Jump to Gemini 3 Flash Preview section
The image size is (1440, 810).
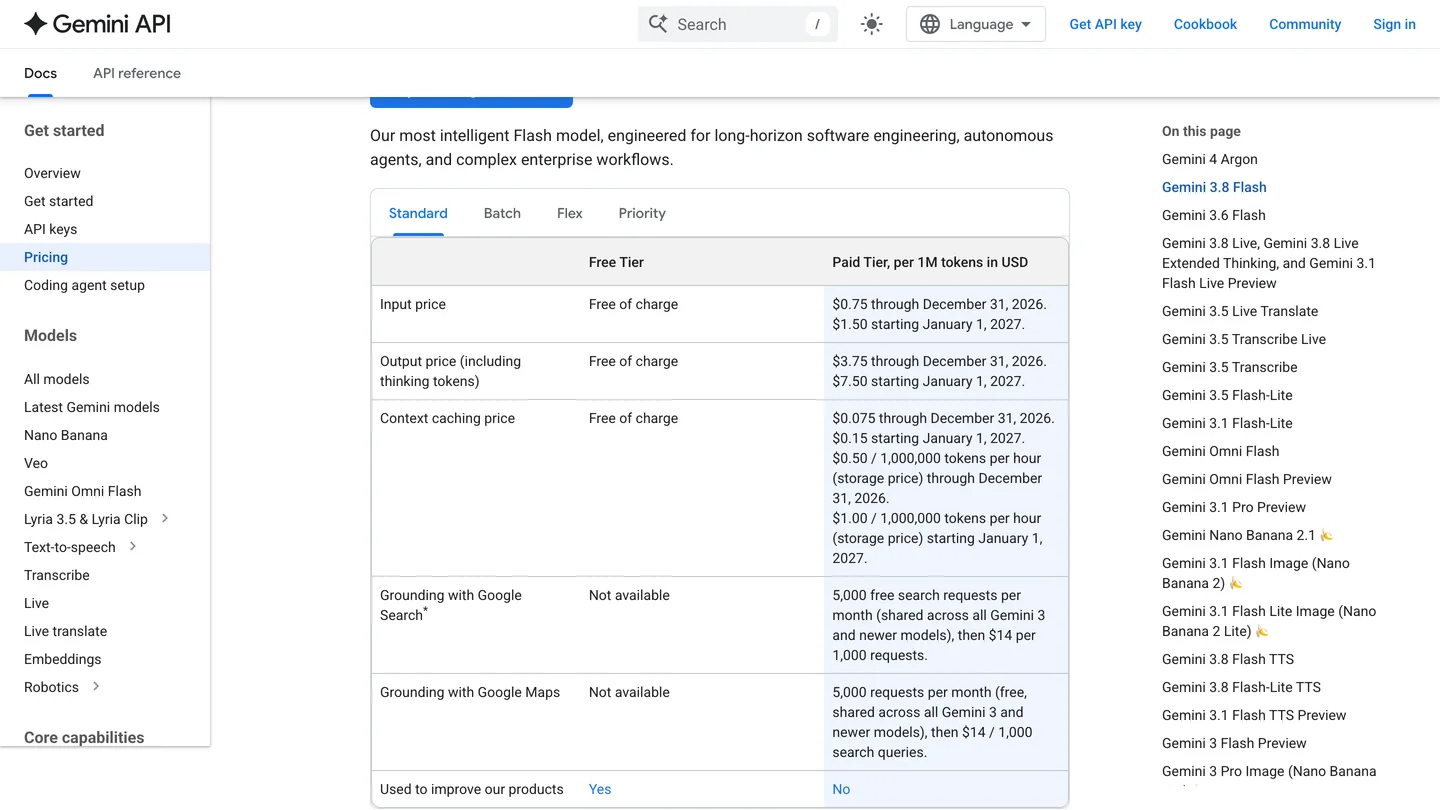[x=1234, y=743]
